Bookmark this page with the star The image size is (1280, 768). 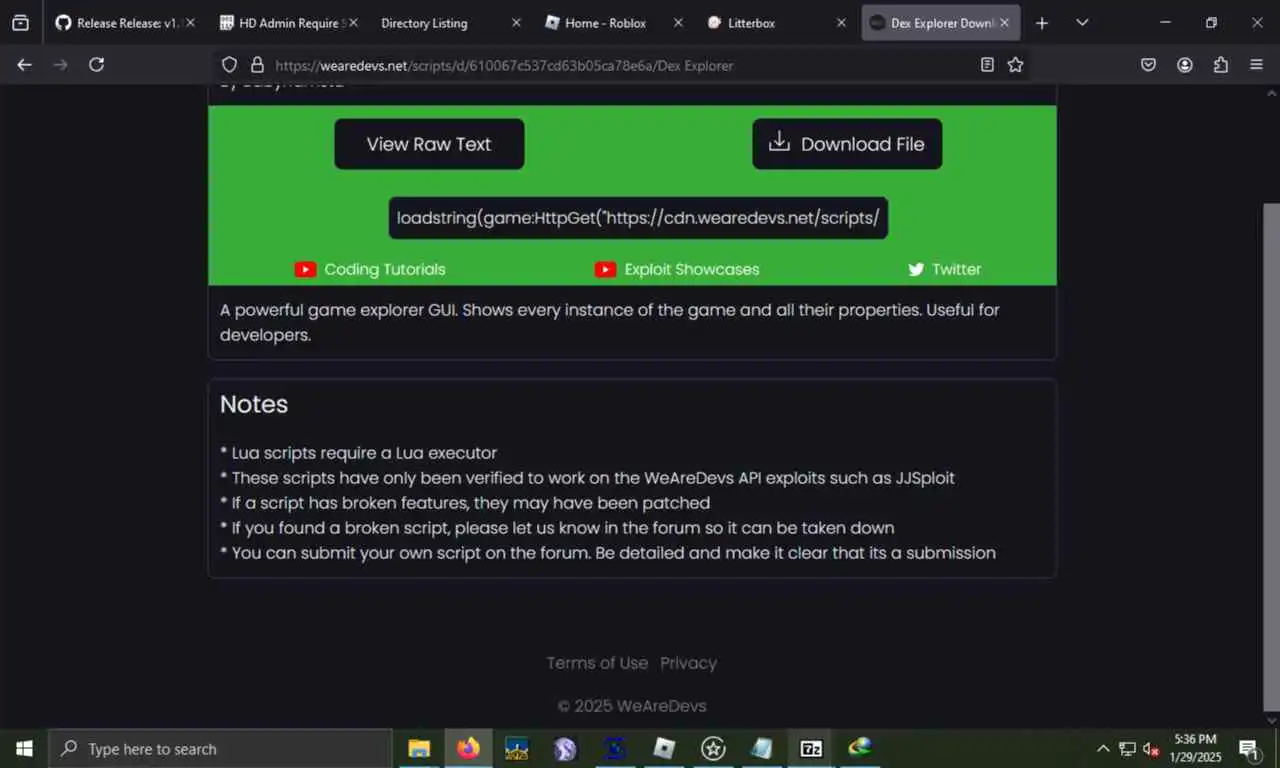1016,65
